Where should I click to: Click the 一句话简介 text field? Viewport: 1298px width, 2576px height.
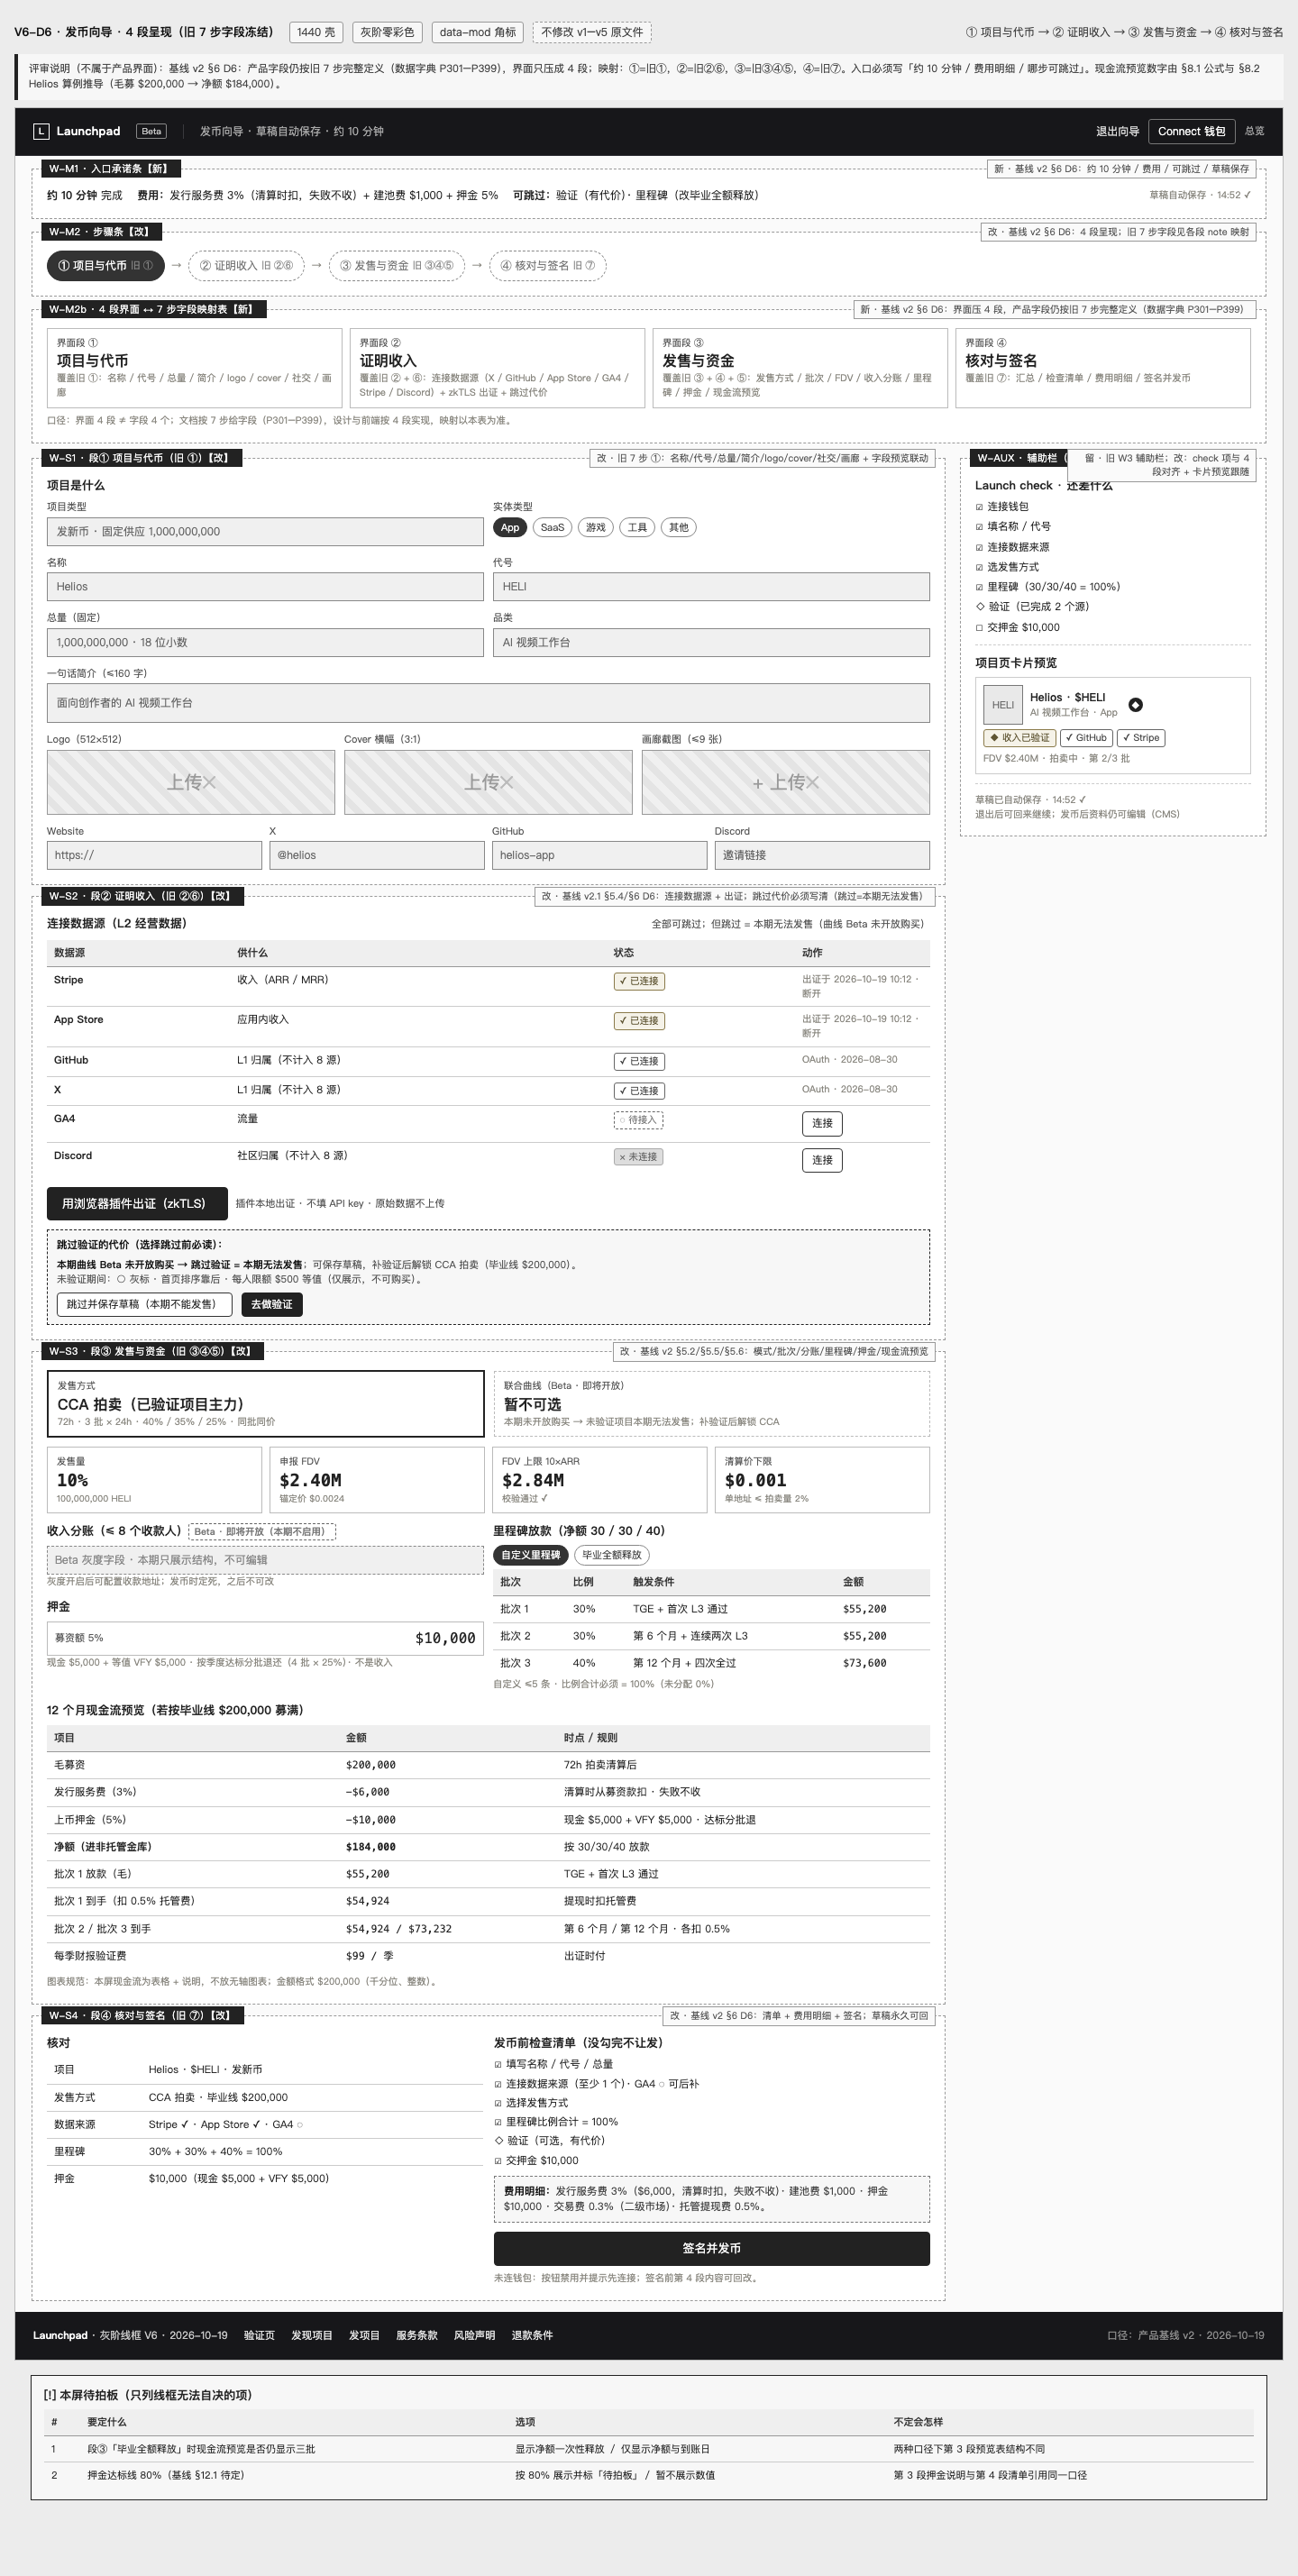click(x=488, y=703)
